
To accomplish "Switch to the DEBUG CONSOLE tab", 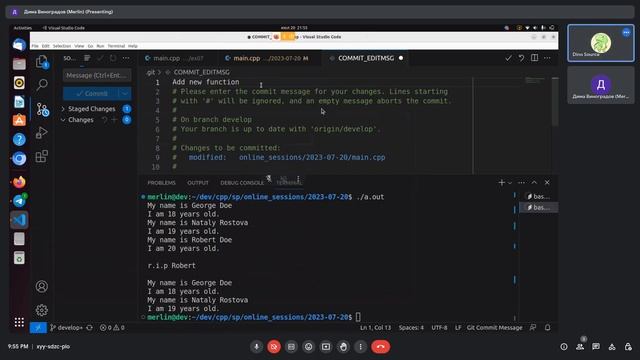I will (242, 182).
